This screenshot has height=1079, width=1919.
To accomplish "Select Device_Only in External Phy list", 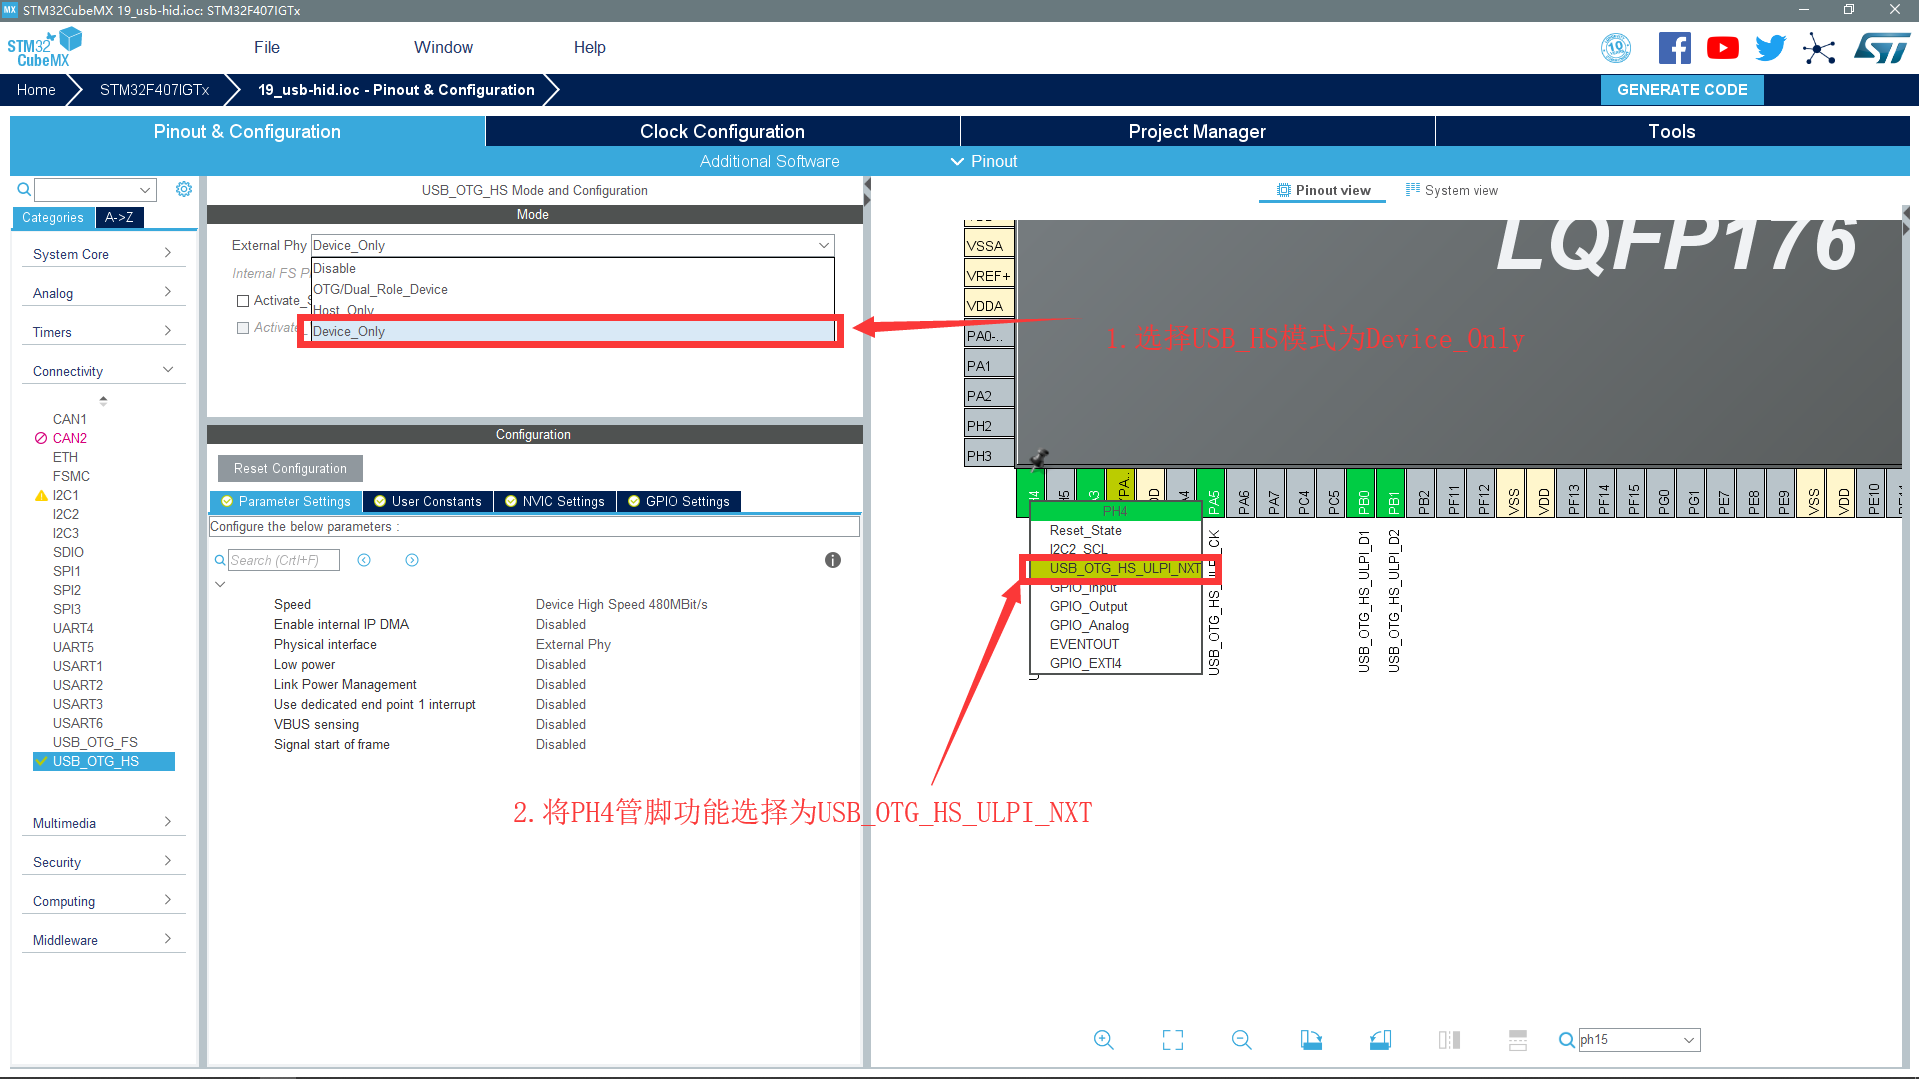I will [x=572, y=332].
